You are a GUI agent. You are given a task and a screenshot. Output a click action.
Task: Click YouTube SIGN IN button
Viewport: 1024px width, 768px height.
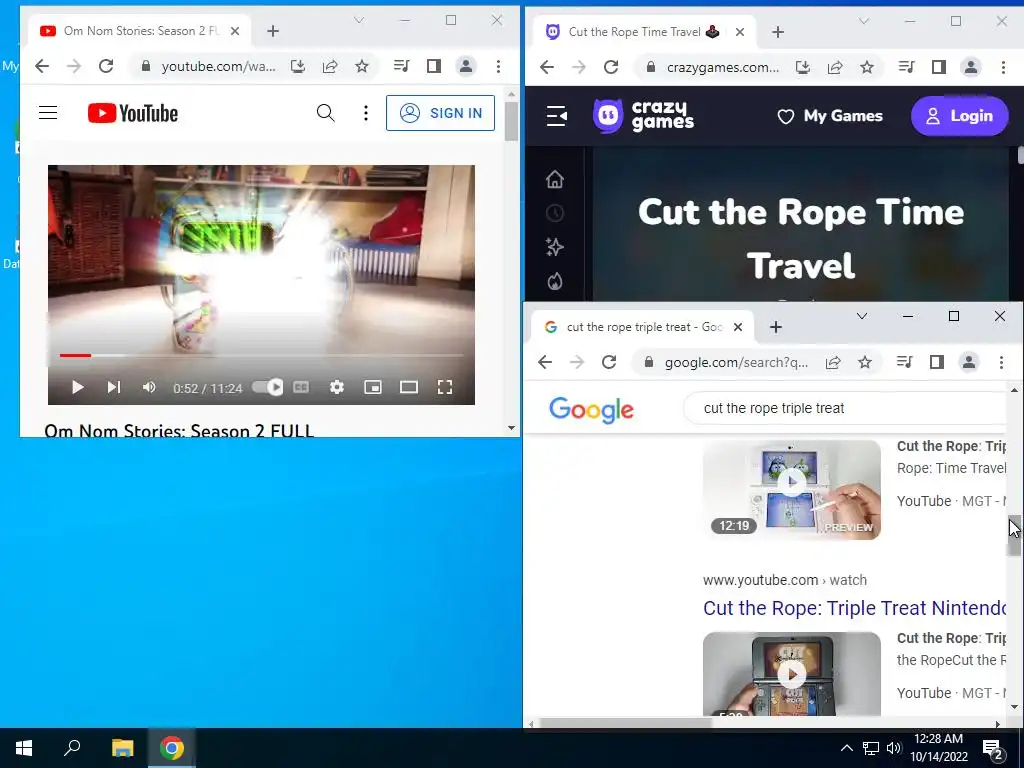point(440,113)
